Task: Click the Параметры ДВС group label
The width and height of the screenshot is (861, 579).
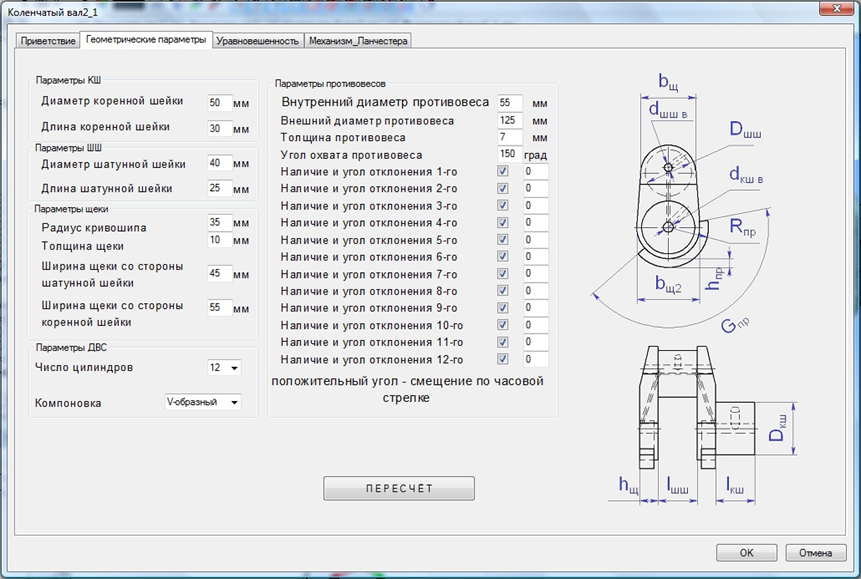Action: (x=71, y=348)
